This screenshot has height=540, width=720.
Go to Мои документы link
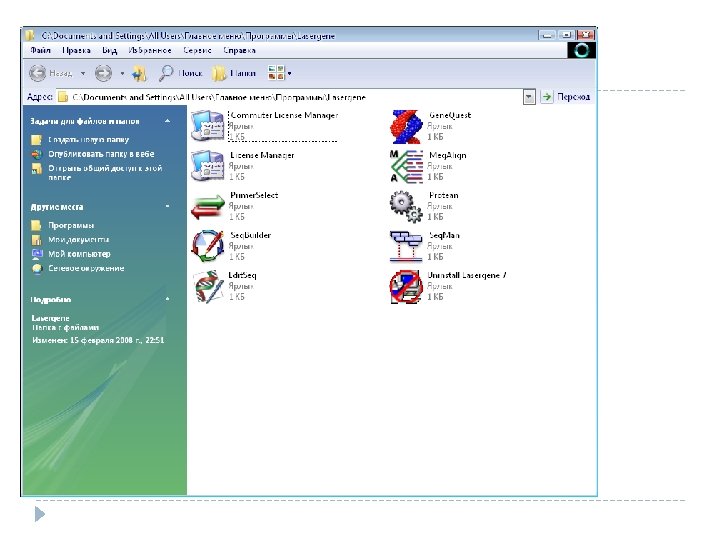tap(79, 240)
